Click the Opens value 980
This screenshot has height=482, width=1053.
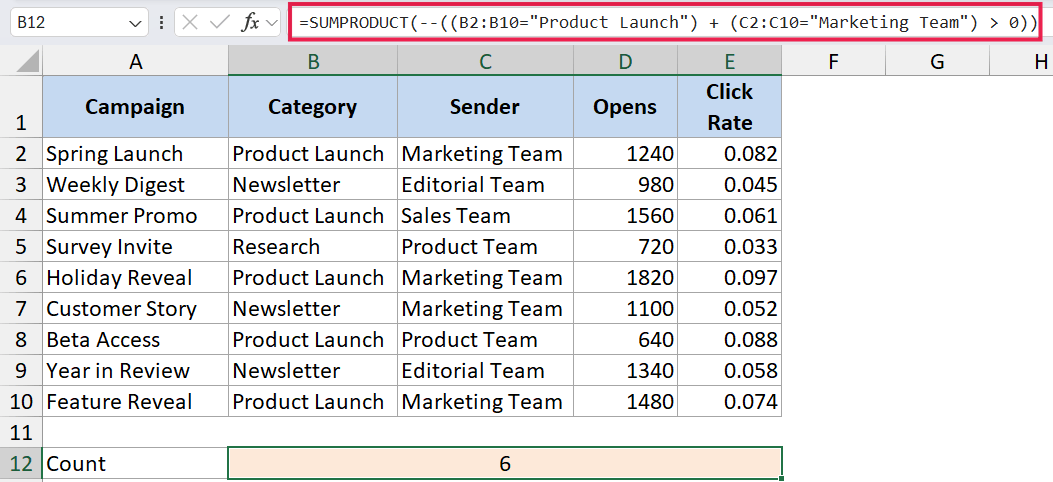coord(626,185)
